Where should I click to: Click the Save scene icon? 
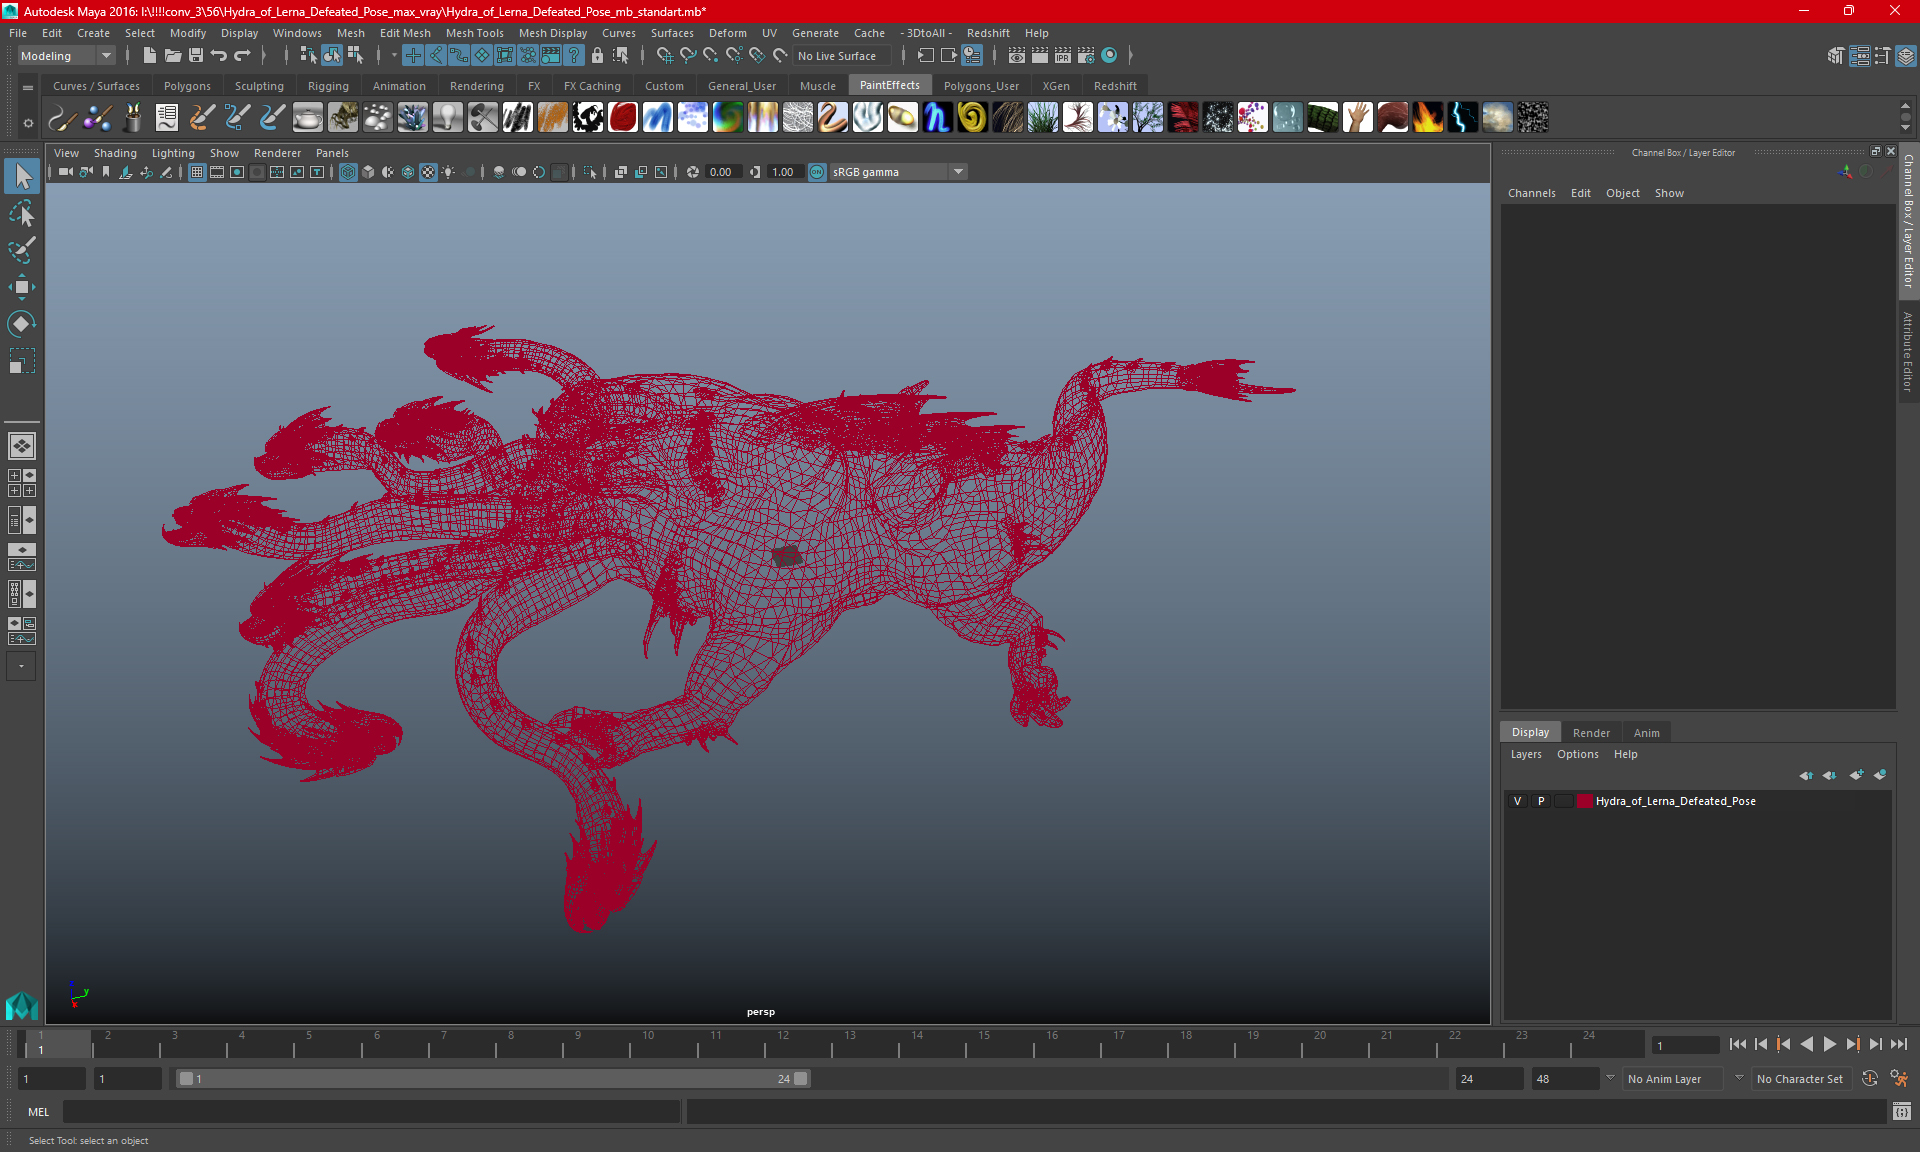point(196,56)
